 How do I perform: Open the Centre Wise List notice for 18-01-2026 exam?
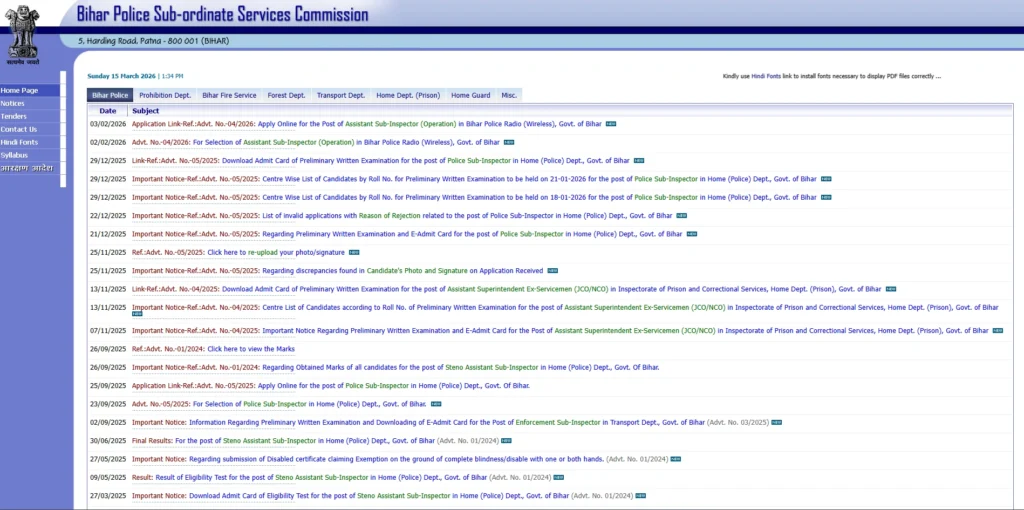(474, 197)
